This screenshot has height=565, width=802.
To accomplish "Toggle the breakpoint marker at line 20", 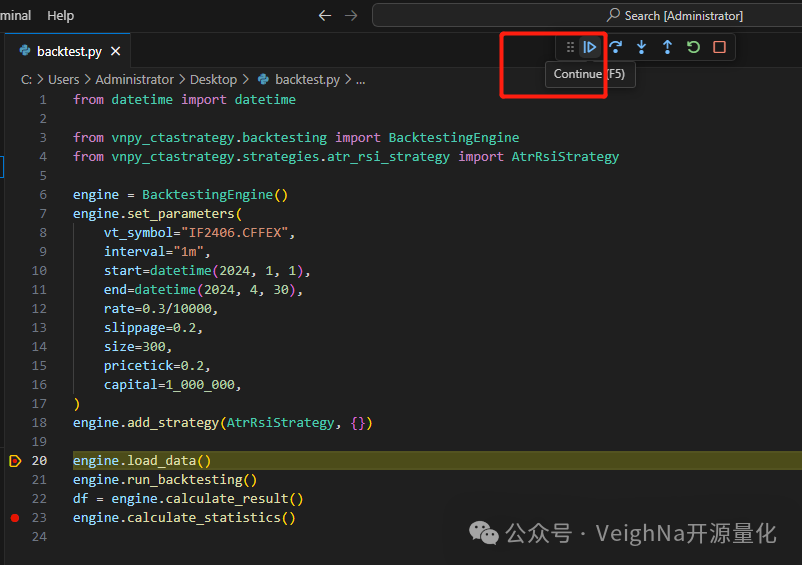I will [x=14, y=461].
